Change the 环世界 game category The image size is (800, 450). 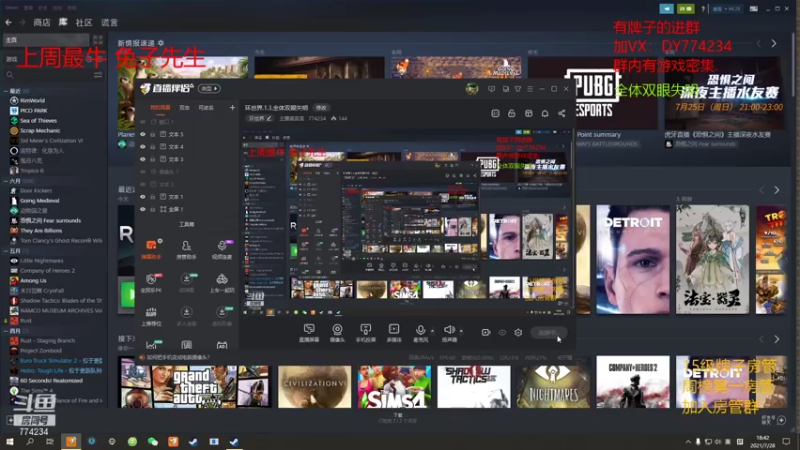click(x=260, y=118)
